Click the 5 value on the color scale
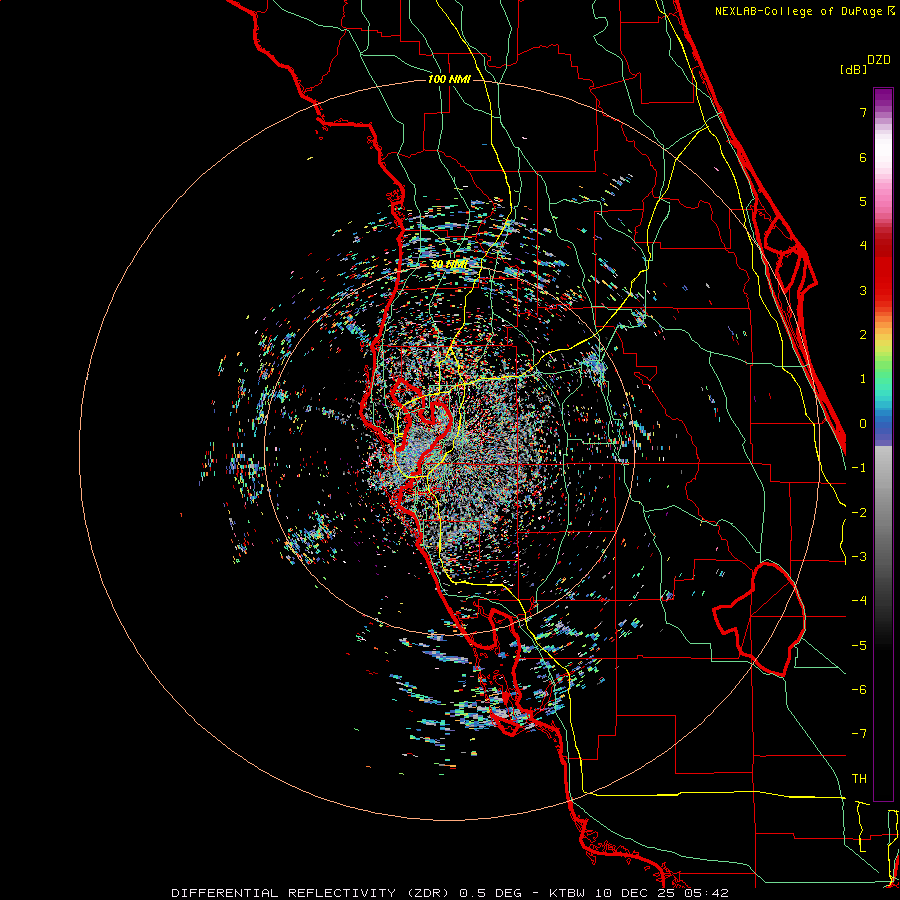Image resolution: width=900 pixels, height=900 pixels. point(863,201)
